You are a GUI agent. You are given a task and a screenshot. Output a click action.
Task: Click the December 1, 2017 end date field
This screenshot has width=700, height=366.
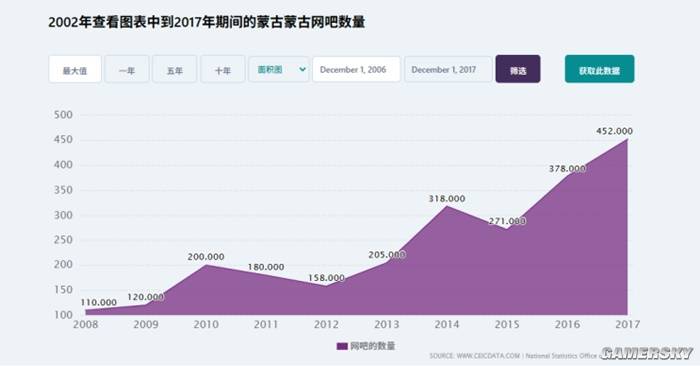[448, 70]
